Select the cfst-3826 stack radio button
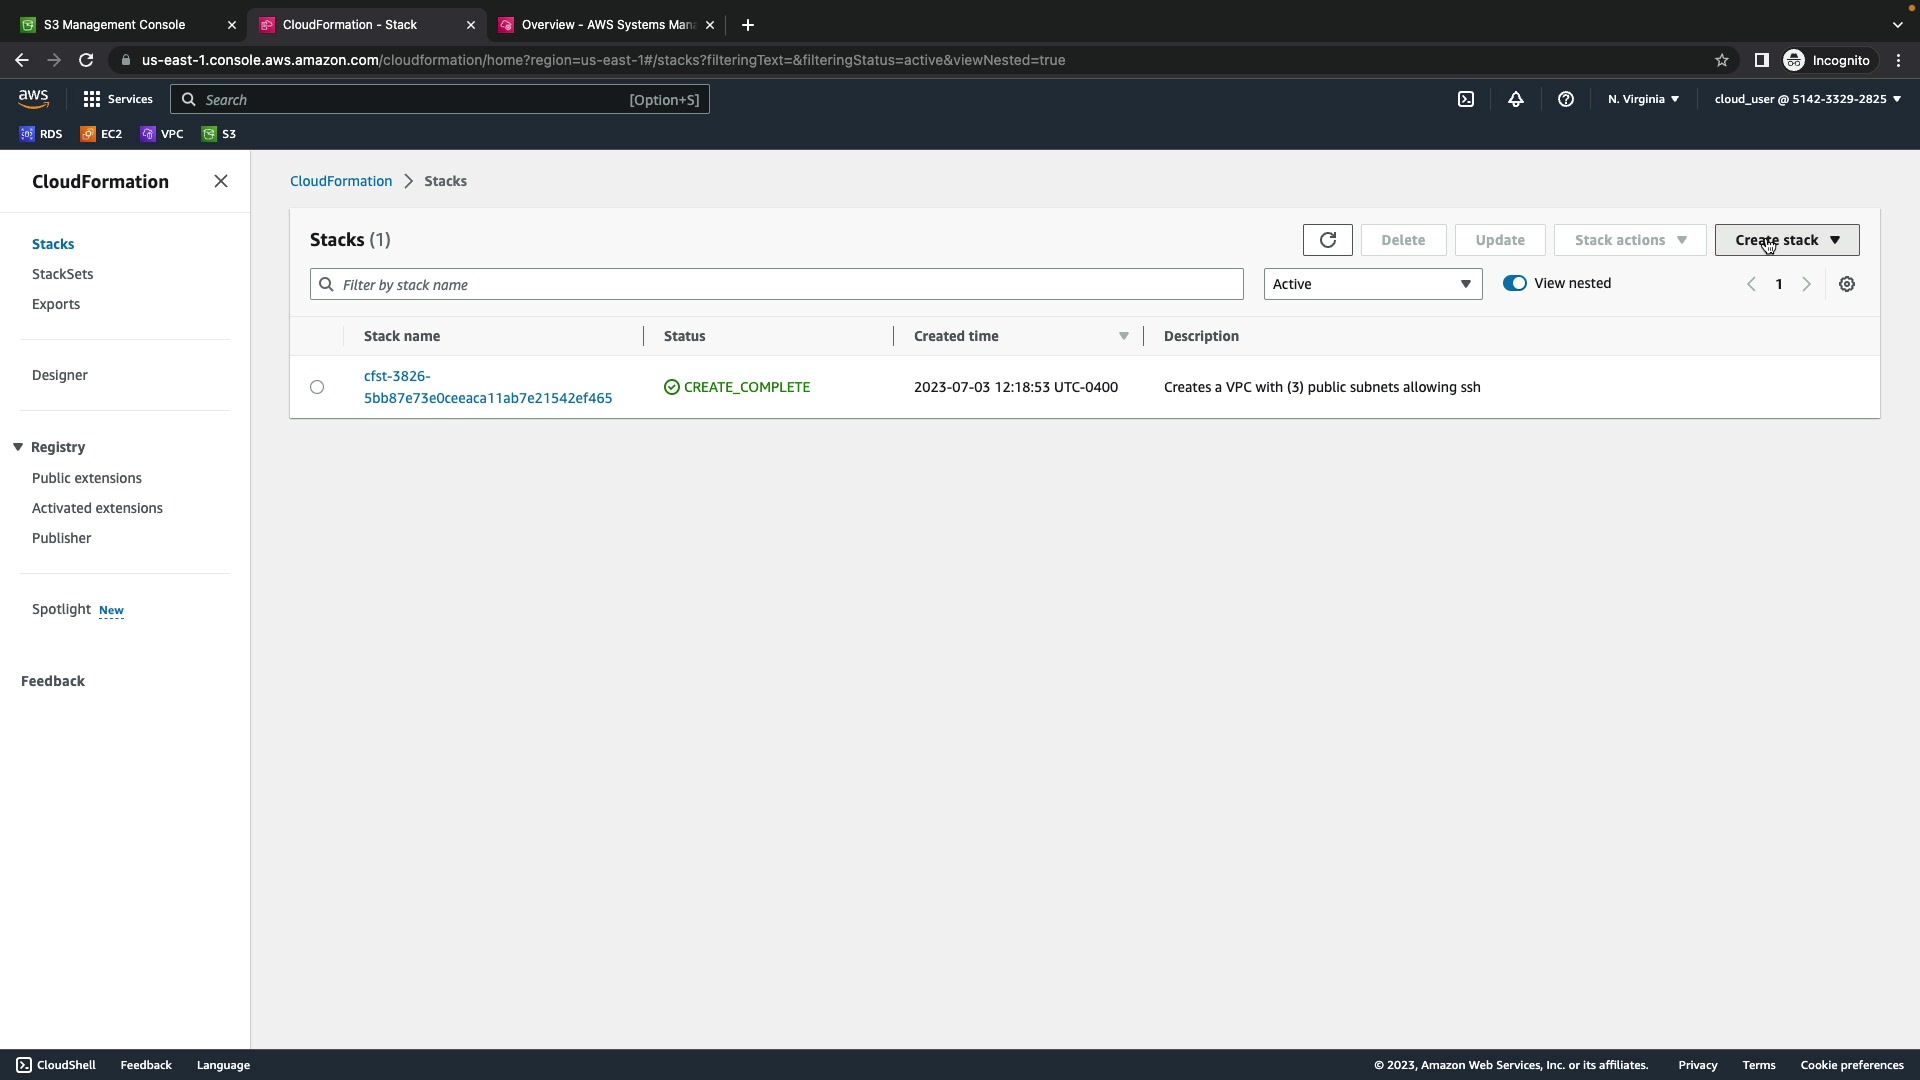1920x1080 pixels. [x=317, y=387]
